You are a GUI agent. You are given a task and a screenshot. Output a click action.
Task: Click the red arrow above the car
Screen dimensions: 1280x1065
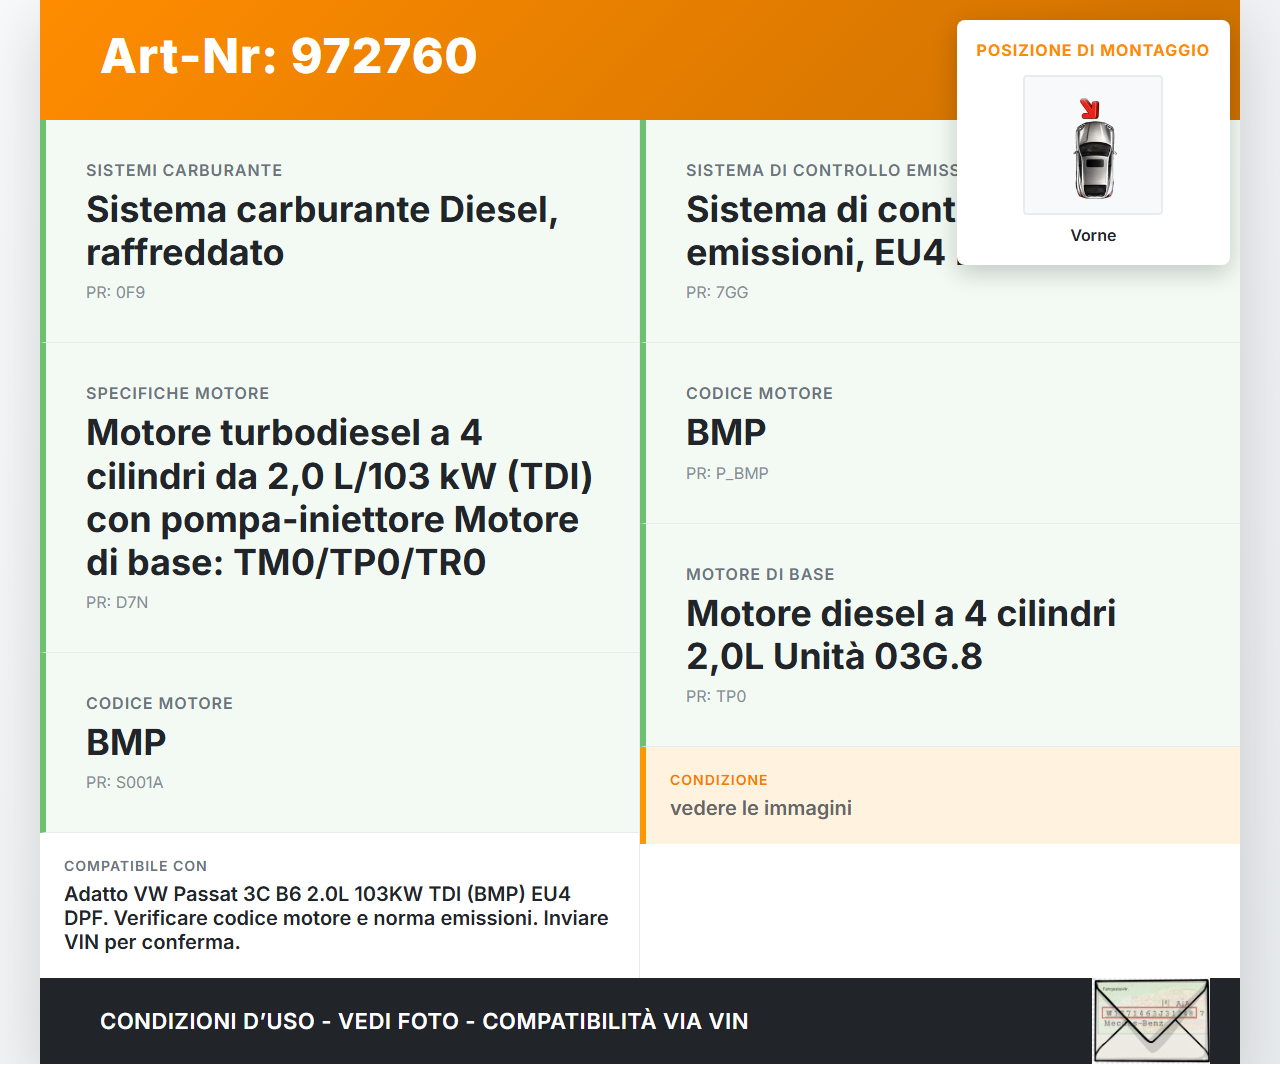(1089, 108)
